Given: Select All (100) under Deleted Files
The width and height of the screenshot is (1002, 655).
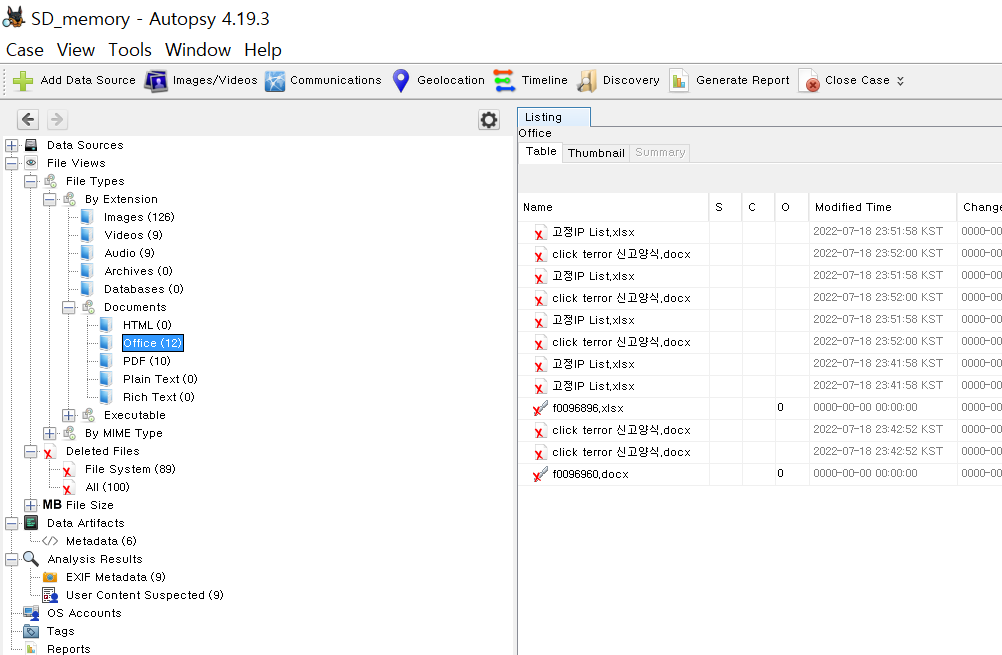Looking at the screenshot, I should point(107,487).
